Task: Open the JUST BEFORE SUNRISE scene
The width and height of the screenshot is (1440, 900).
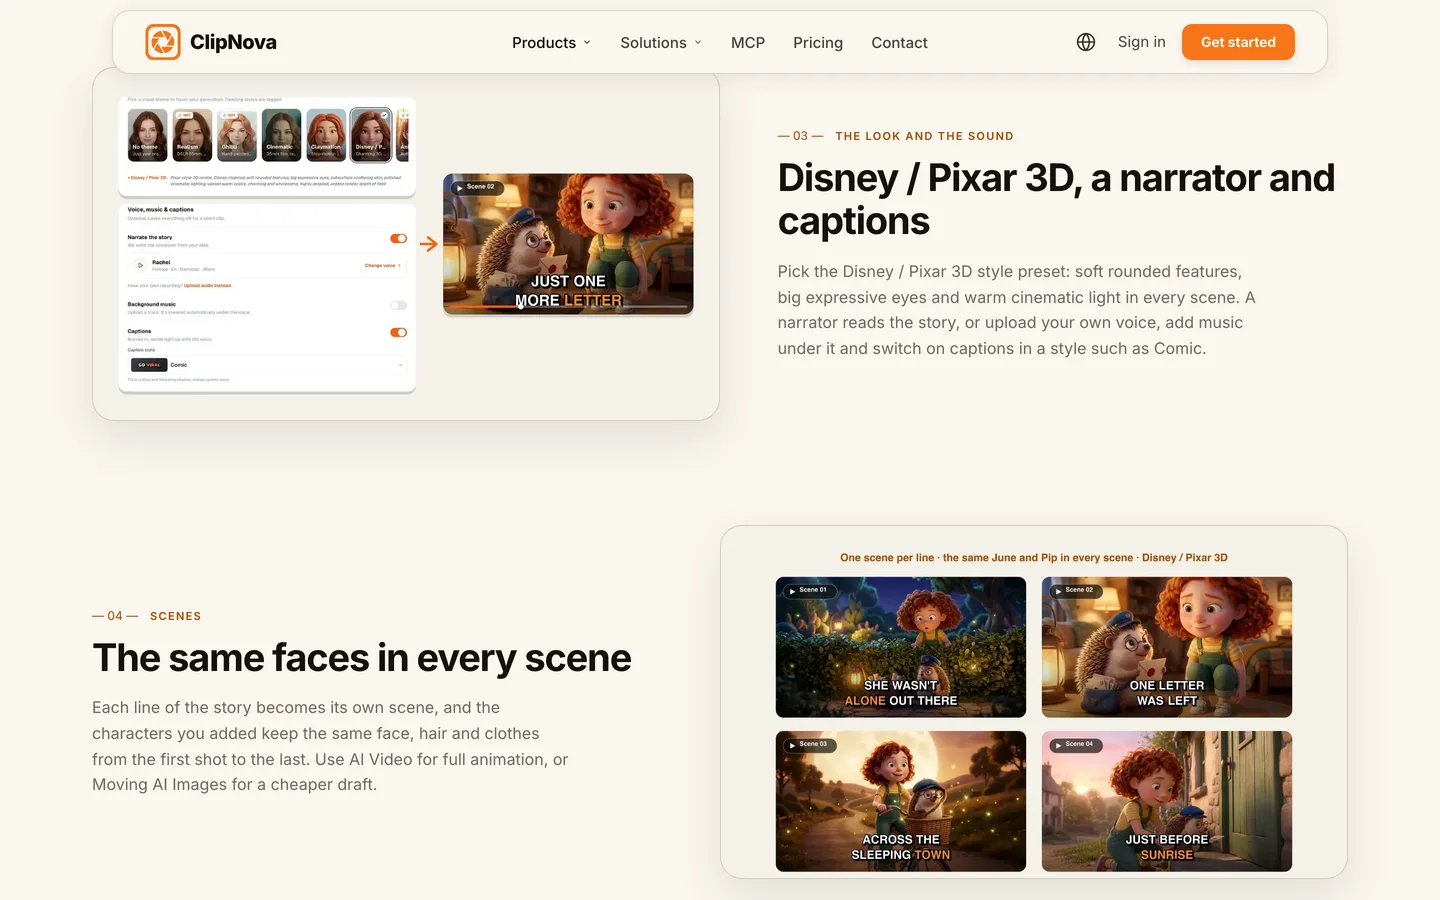Action: pyautogui.click(x=1167, y=801)
